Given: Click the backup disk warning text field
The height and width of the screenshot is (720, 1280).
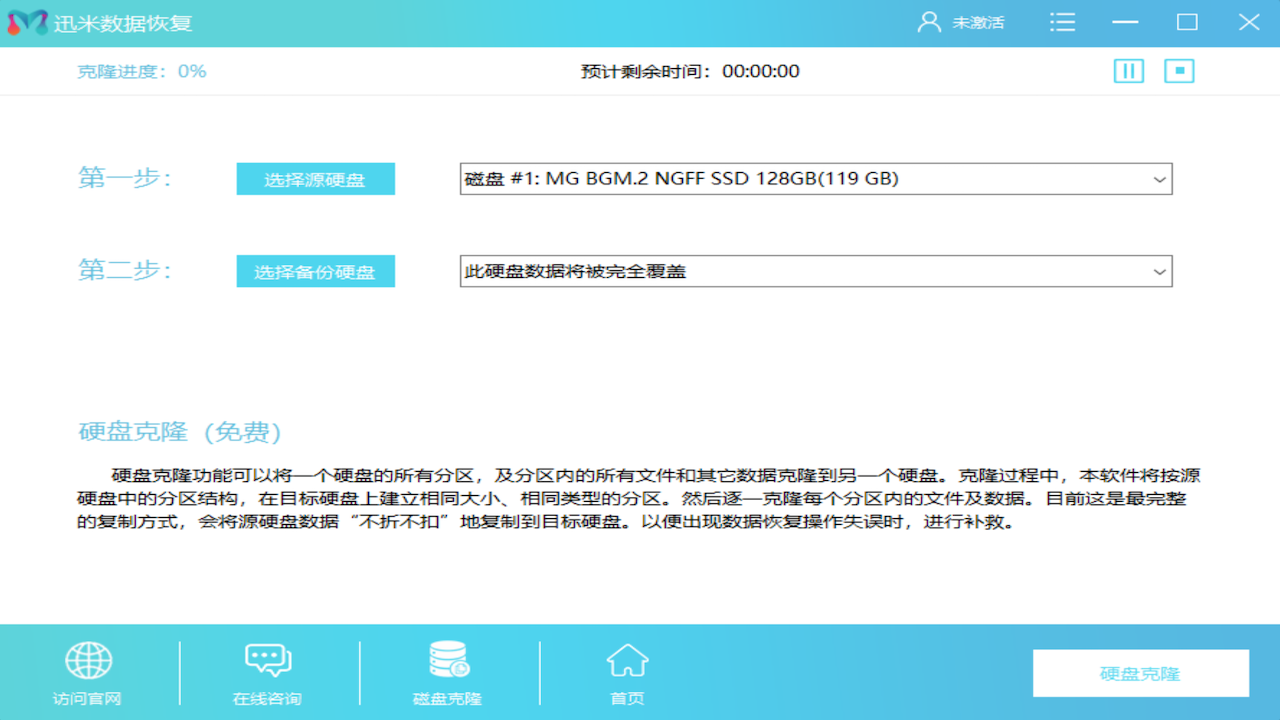Looking at the screenshot, I should click(x=700, y=271).
